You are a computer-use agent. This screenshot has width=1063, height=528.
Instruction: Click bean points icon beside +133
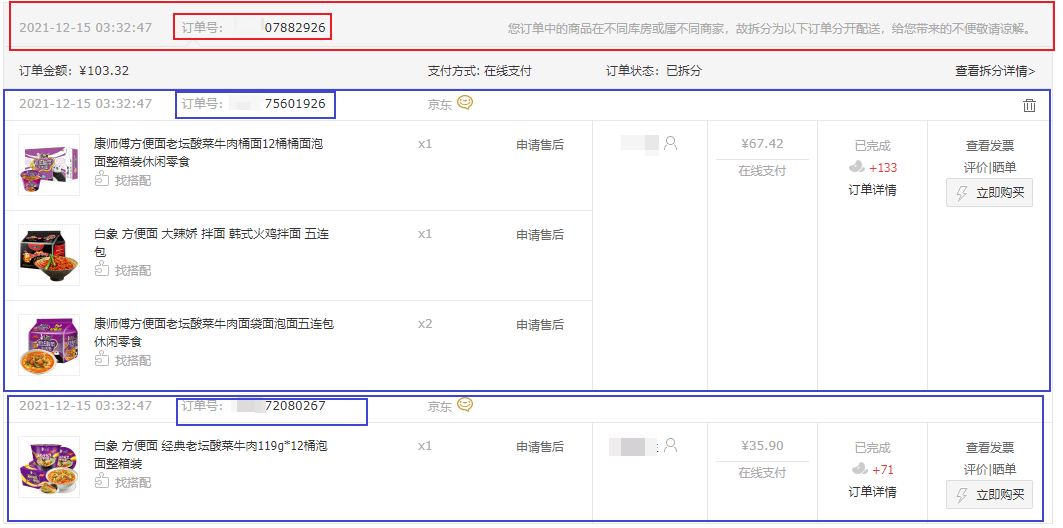point(857,167)
